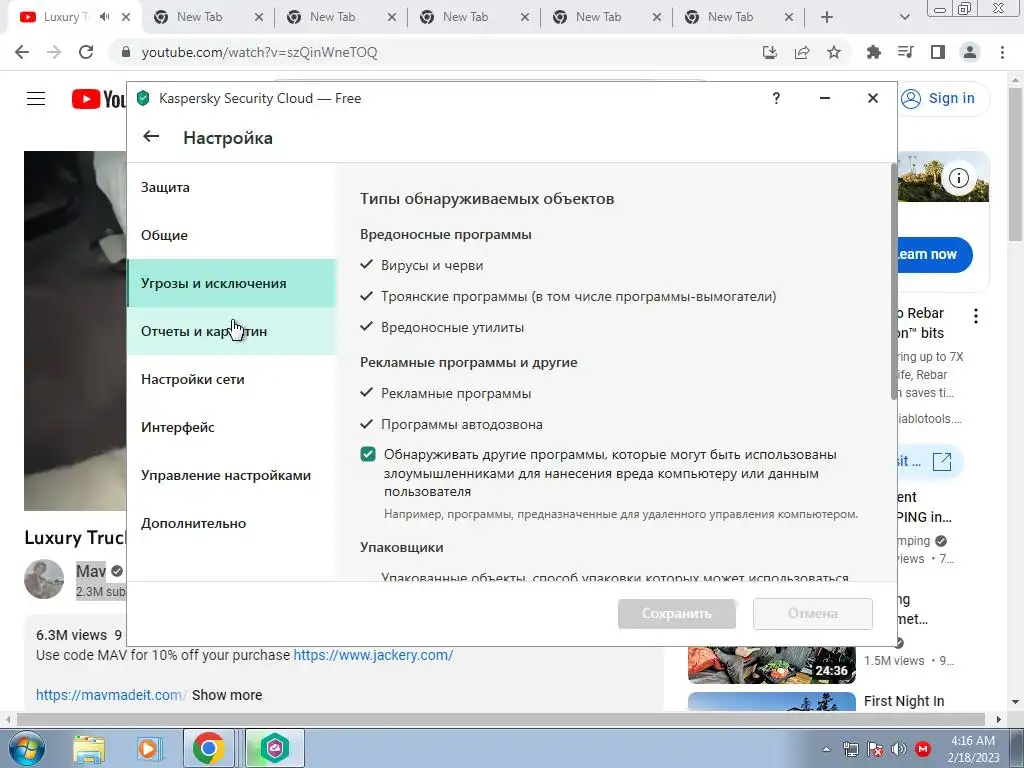Image resolution: width=1024 pixels, height=768 pixels.
Task: Click the YouTube logo
Action: (98, 99)
